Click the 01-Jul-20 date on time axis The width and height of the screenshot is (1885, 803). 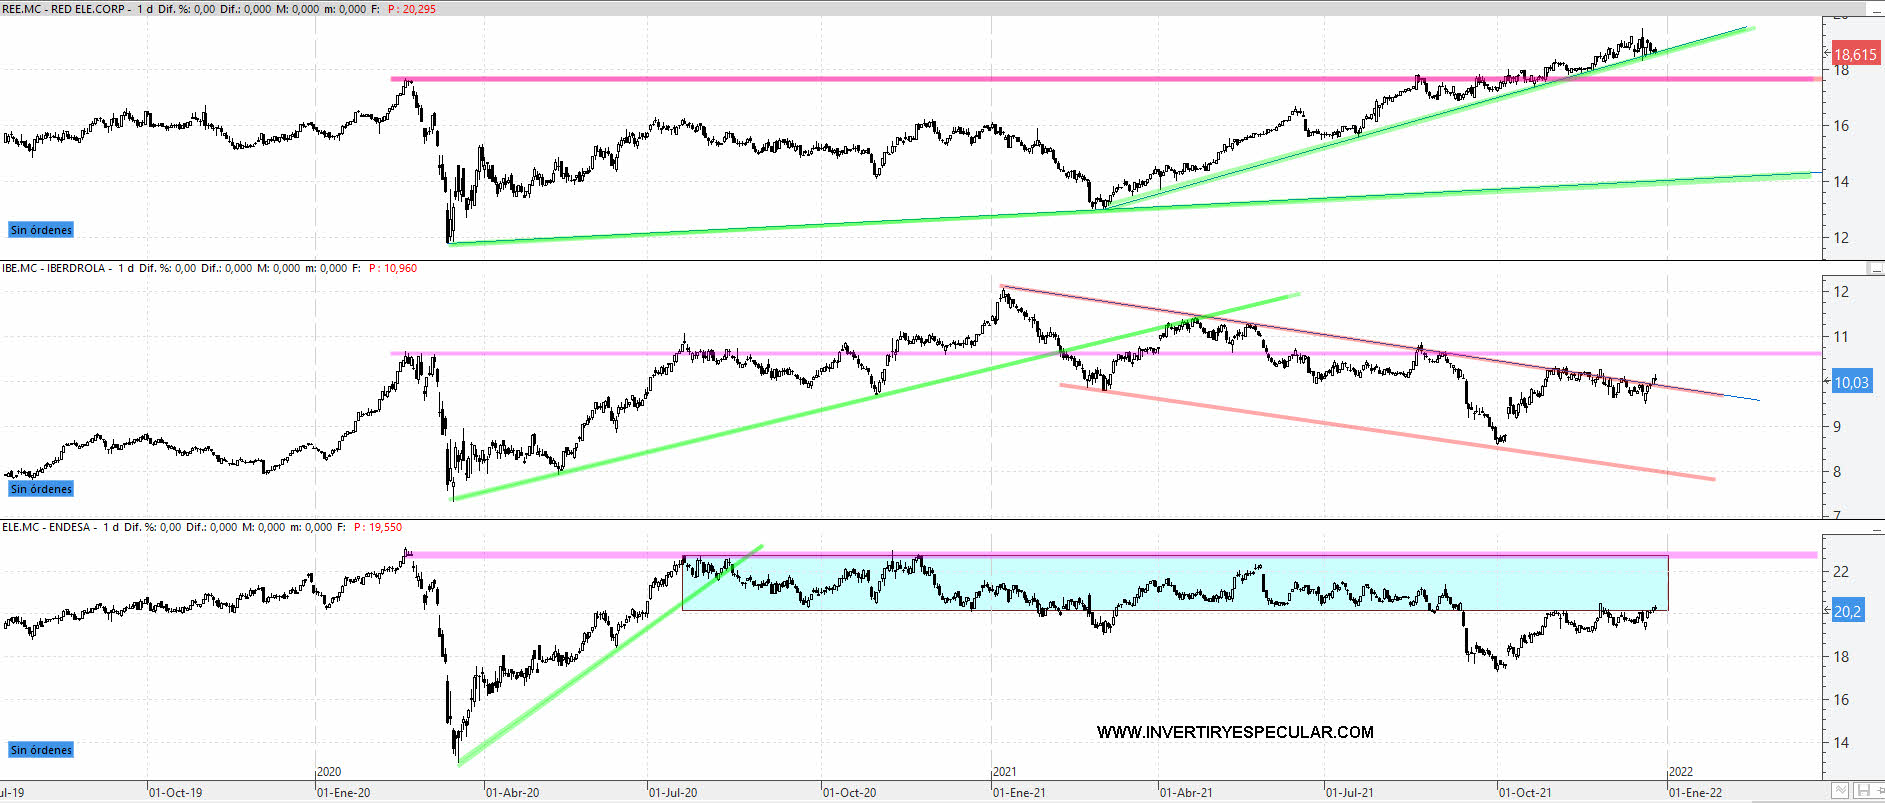click(673, 793)
